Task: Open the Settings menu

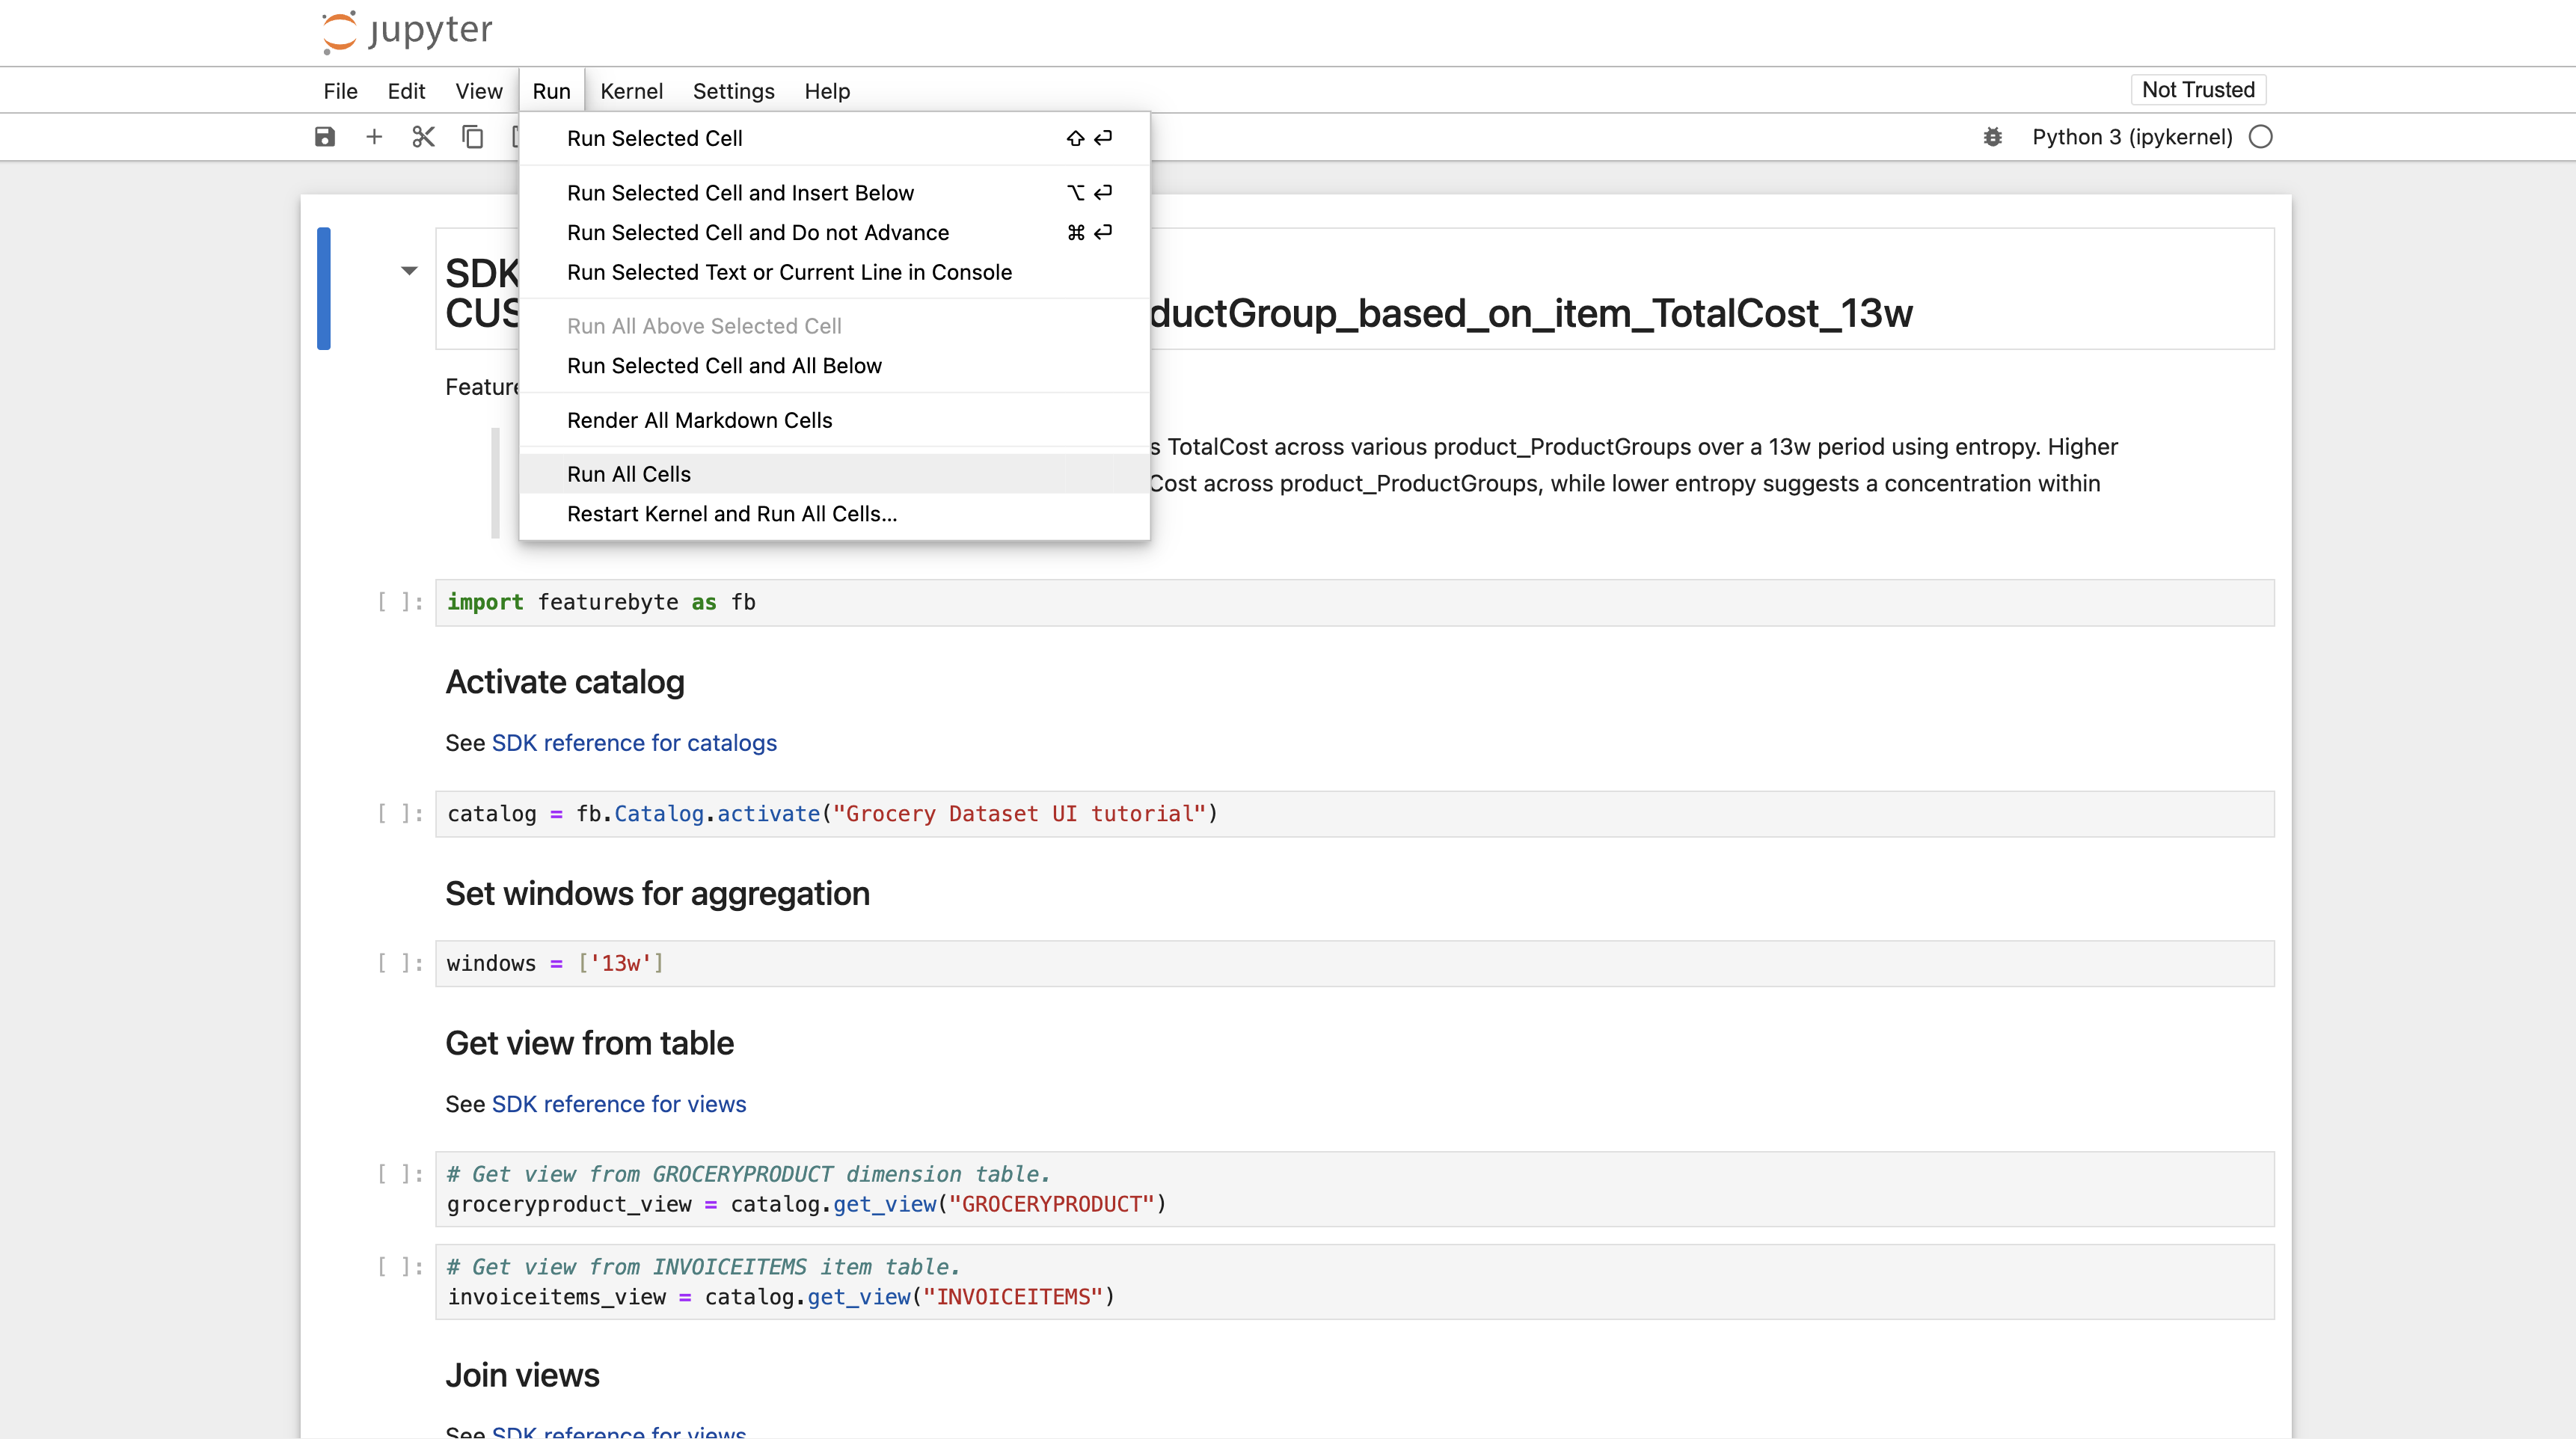Action: click(733, 91)
